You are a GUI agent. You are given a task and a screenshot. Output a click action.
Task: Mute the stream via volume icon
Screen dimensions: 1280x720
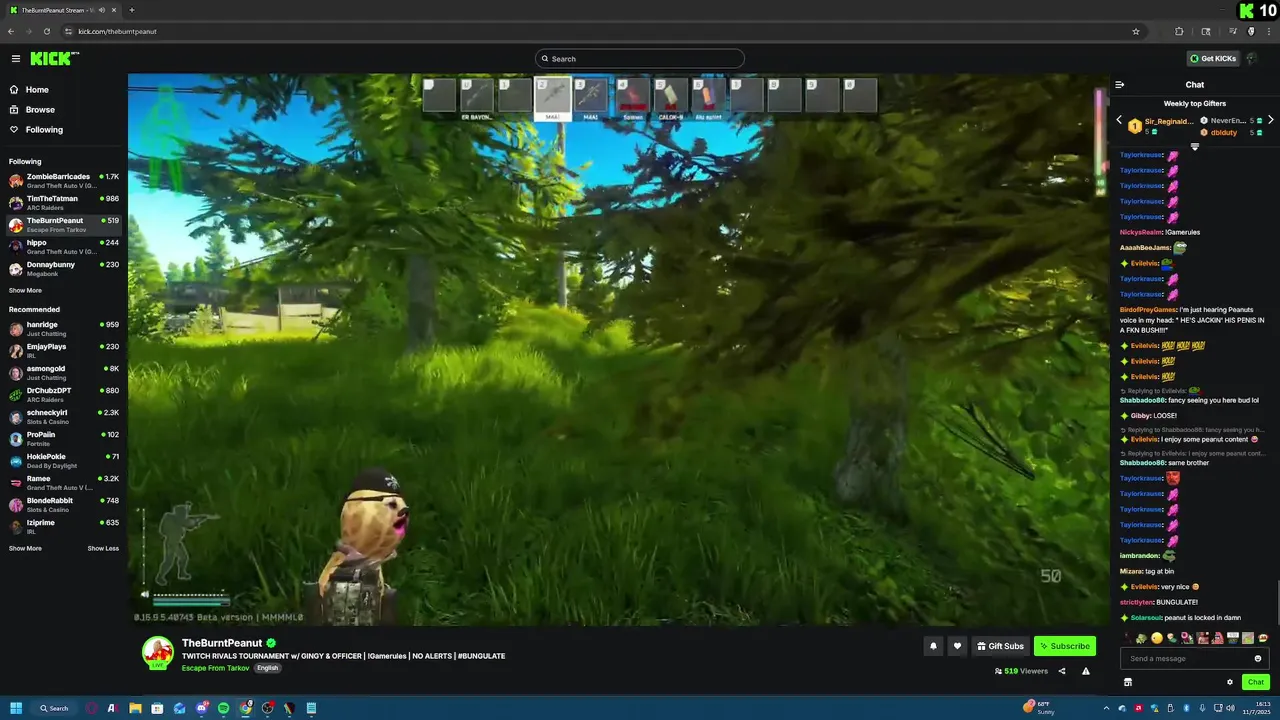click(x=144, y=594)
